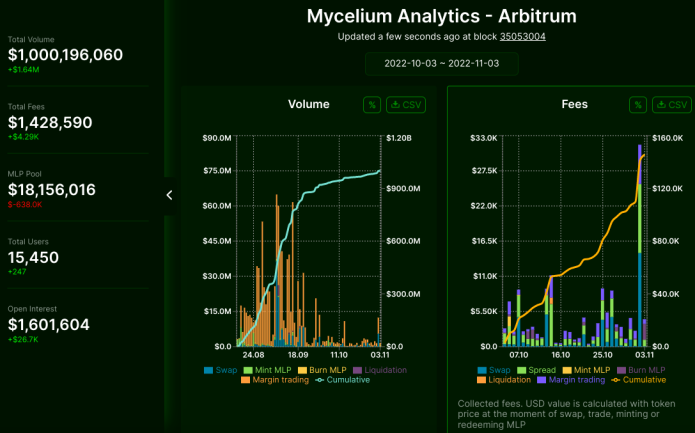Toggle Cumulative line in Fees legend

coord(638,380)
